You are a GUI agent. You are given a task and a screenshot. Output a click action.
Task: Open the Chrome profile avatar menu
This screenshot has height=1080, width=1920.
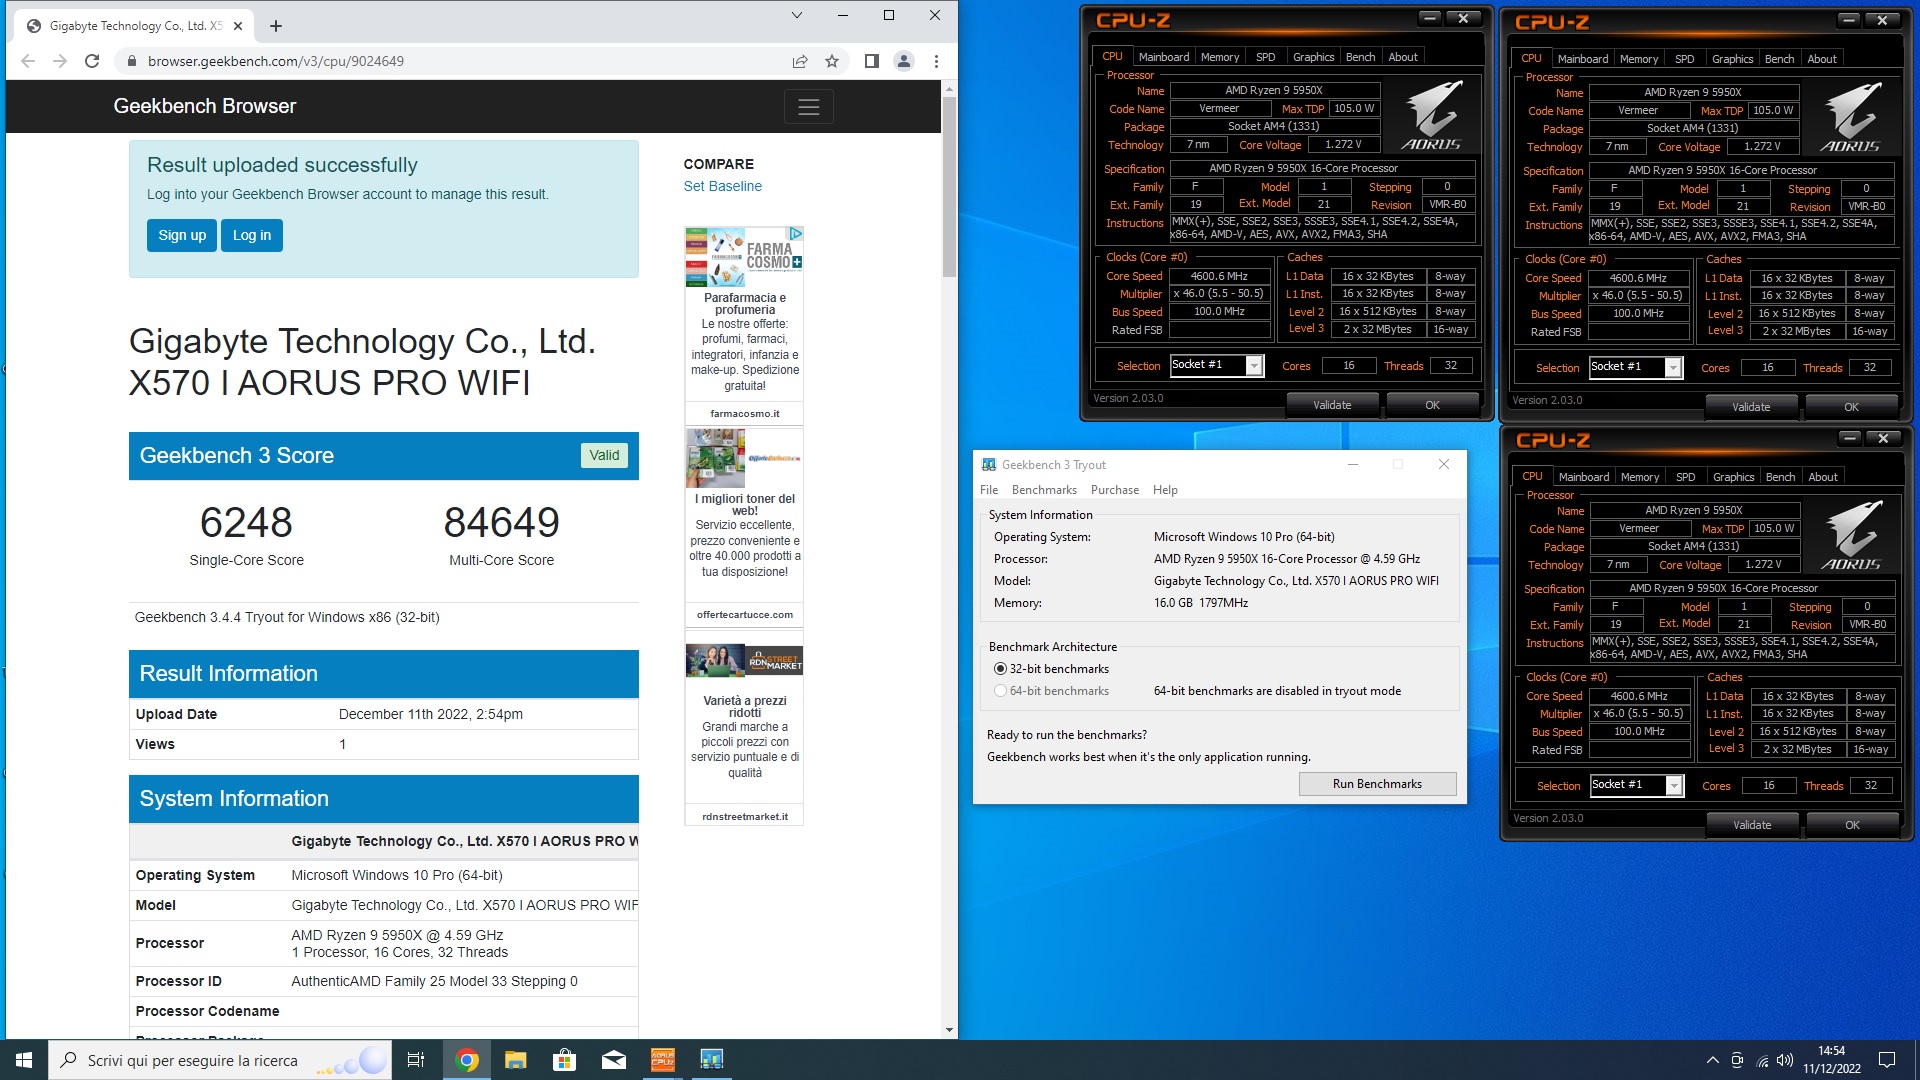tap(903, 61)
